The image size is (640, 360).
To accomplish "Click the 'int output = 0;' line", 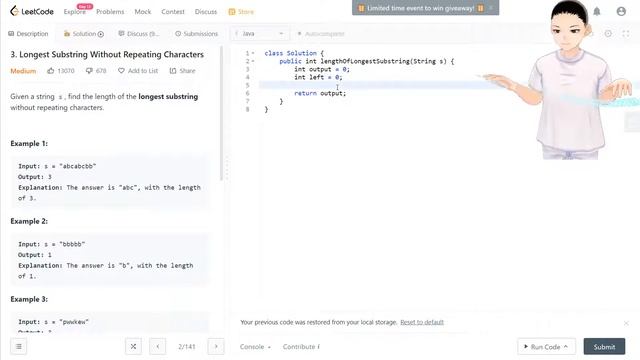I will coord(322,69).
